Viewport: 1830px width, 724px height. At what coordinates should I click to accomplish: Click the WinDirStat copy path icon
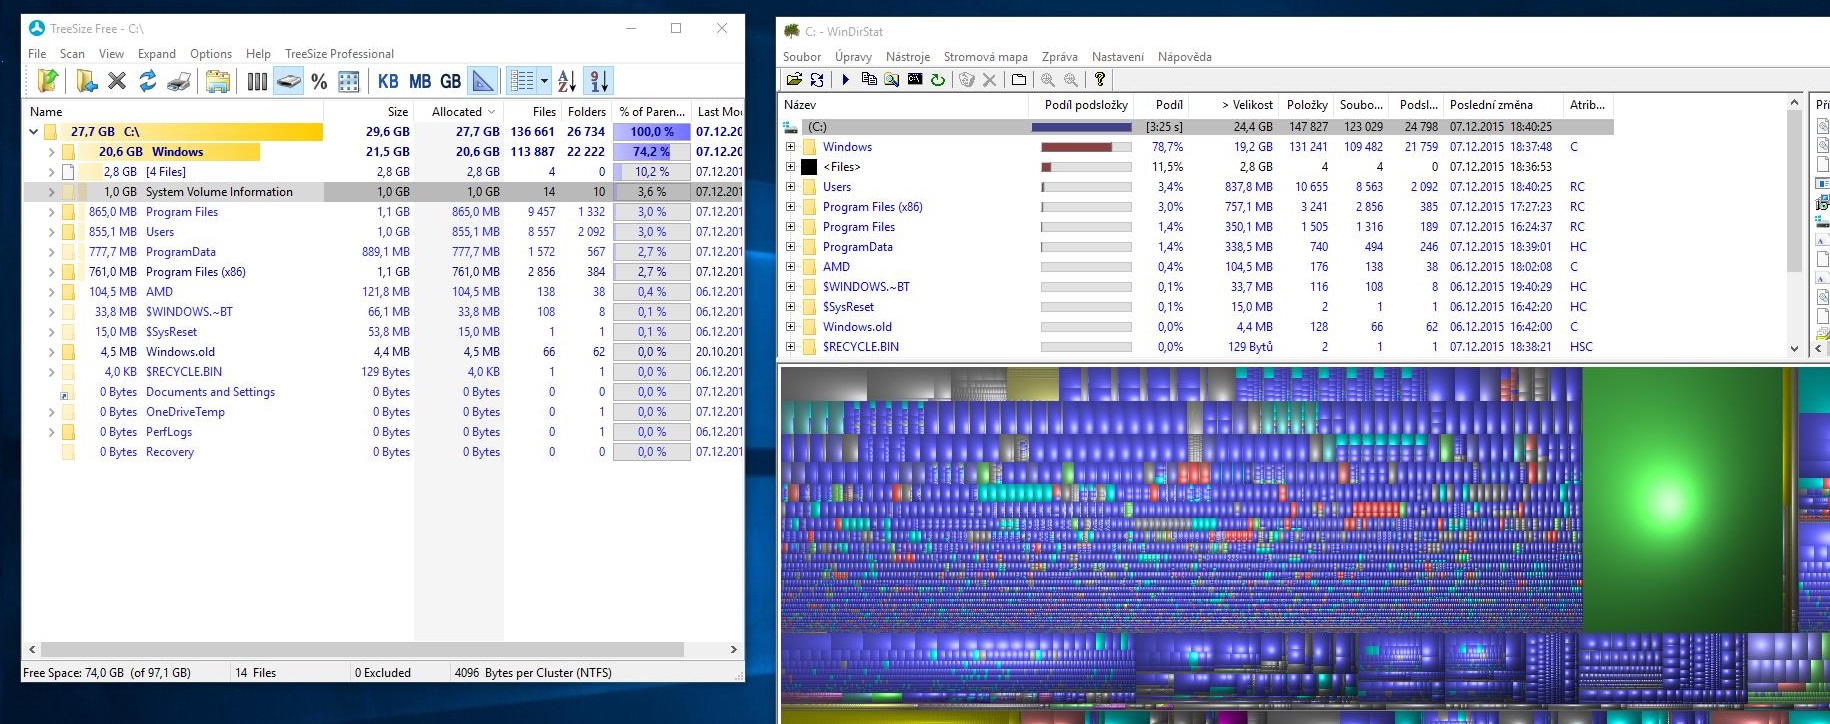868,80
